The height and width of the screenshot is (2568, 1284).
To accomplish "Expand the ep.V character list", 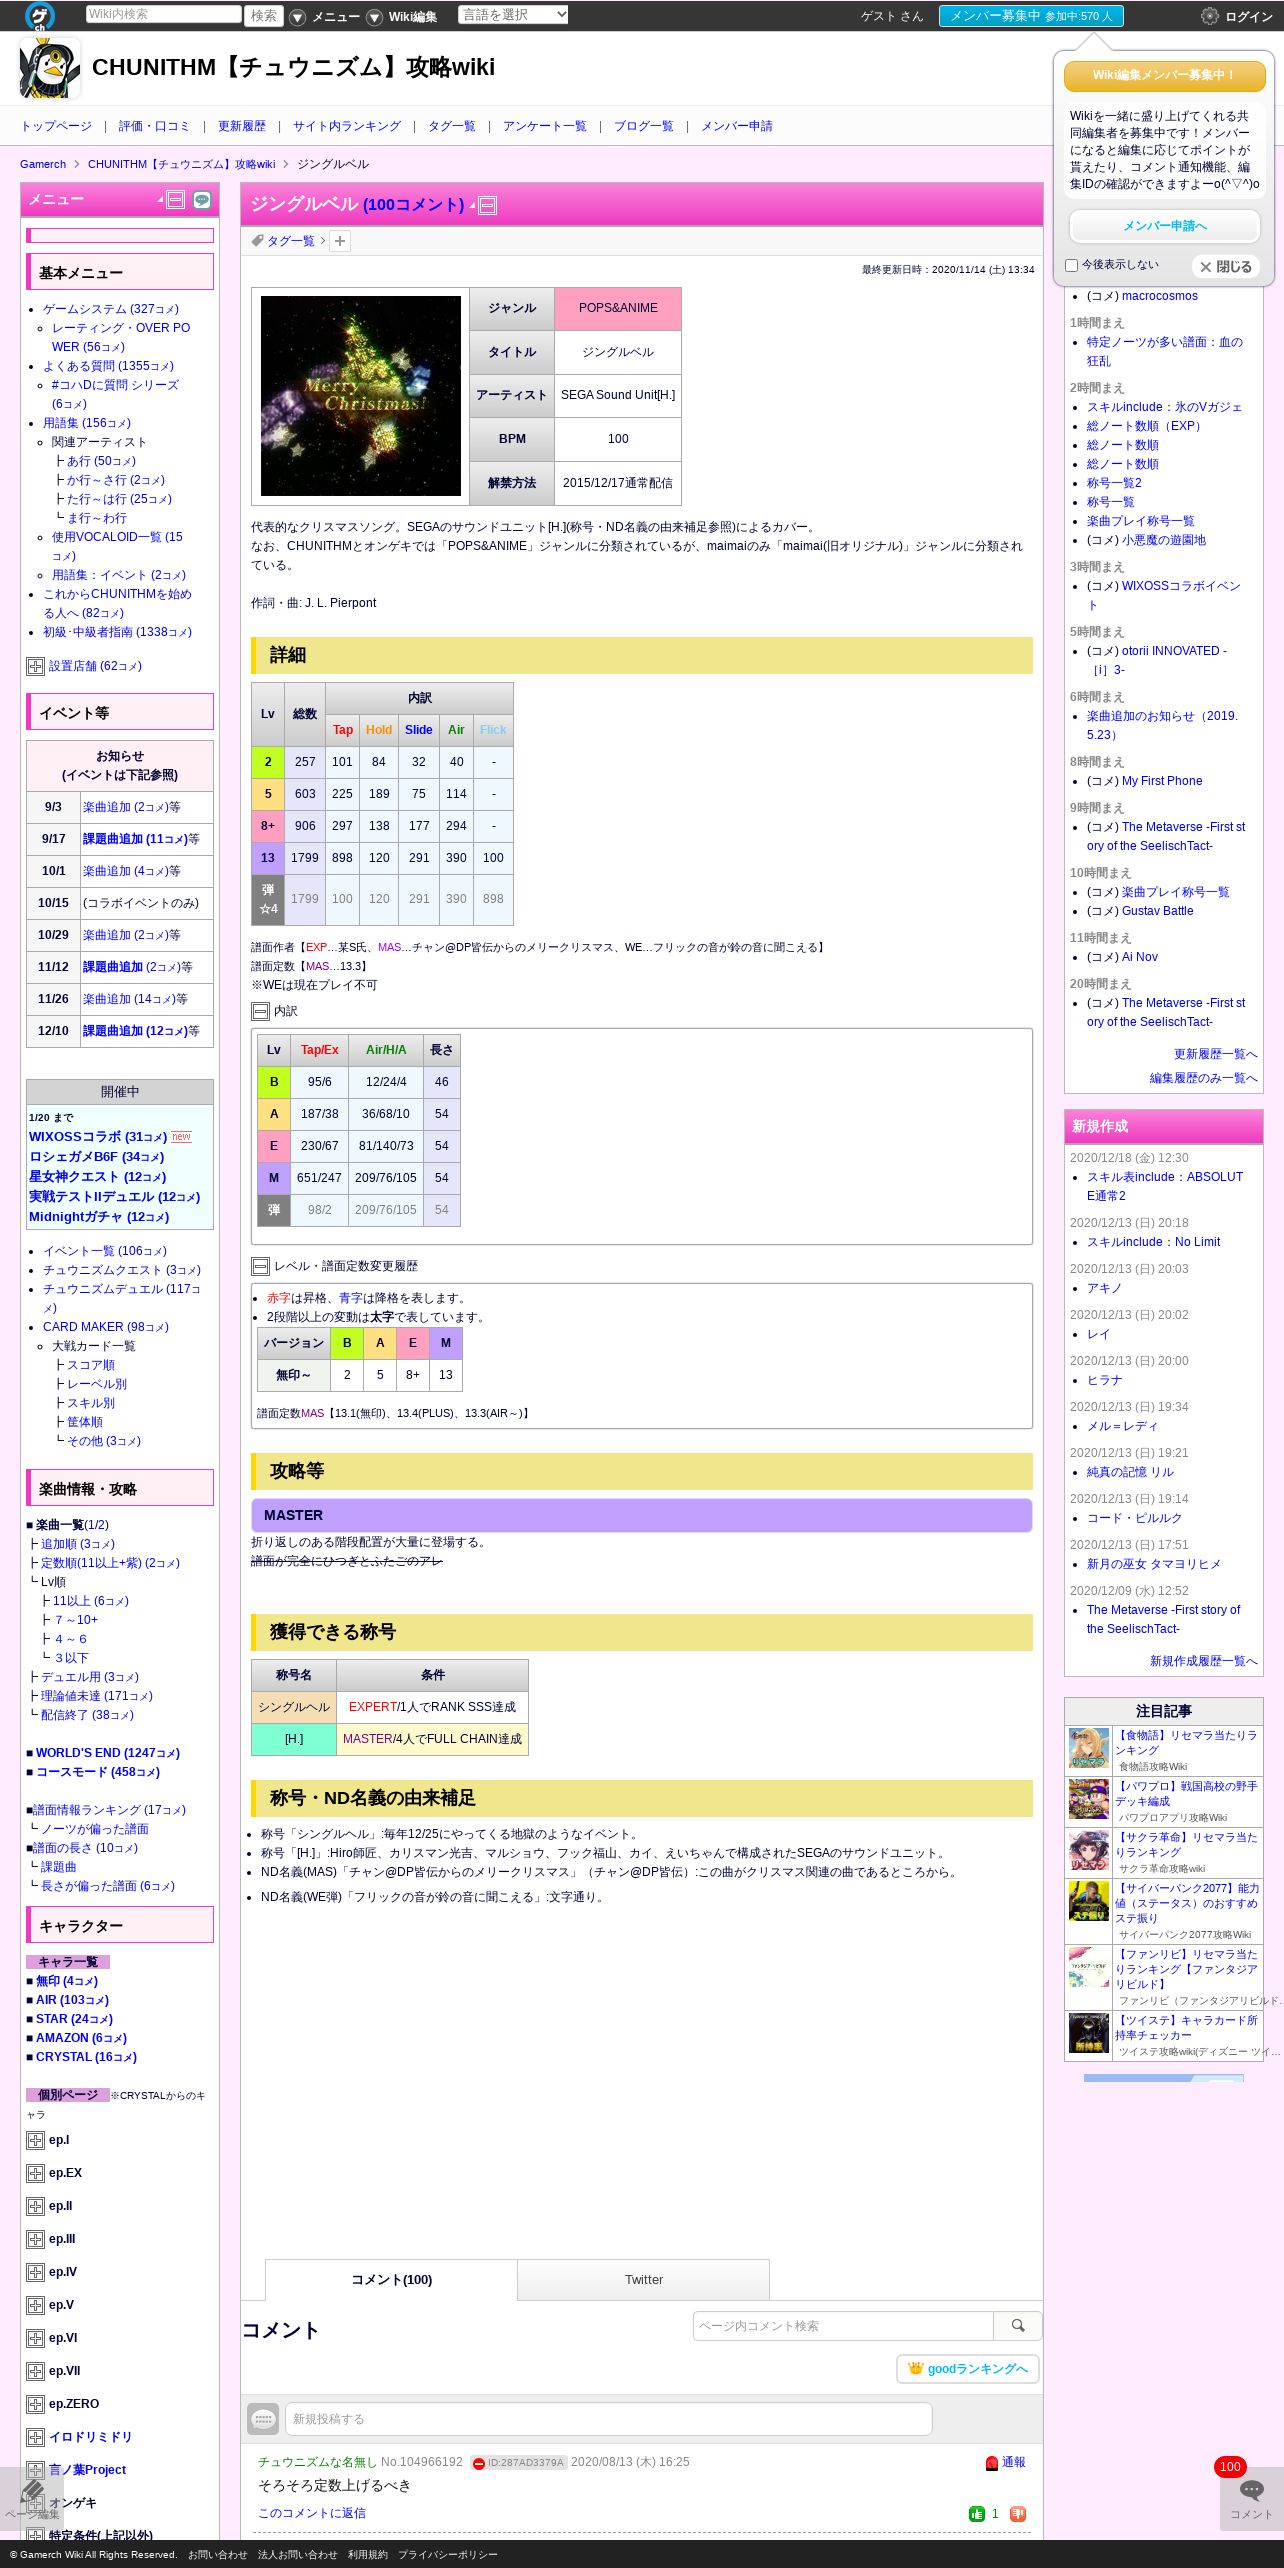I will (35, 2306).
